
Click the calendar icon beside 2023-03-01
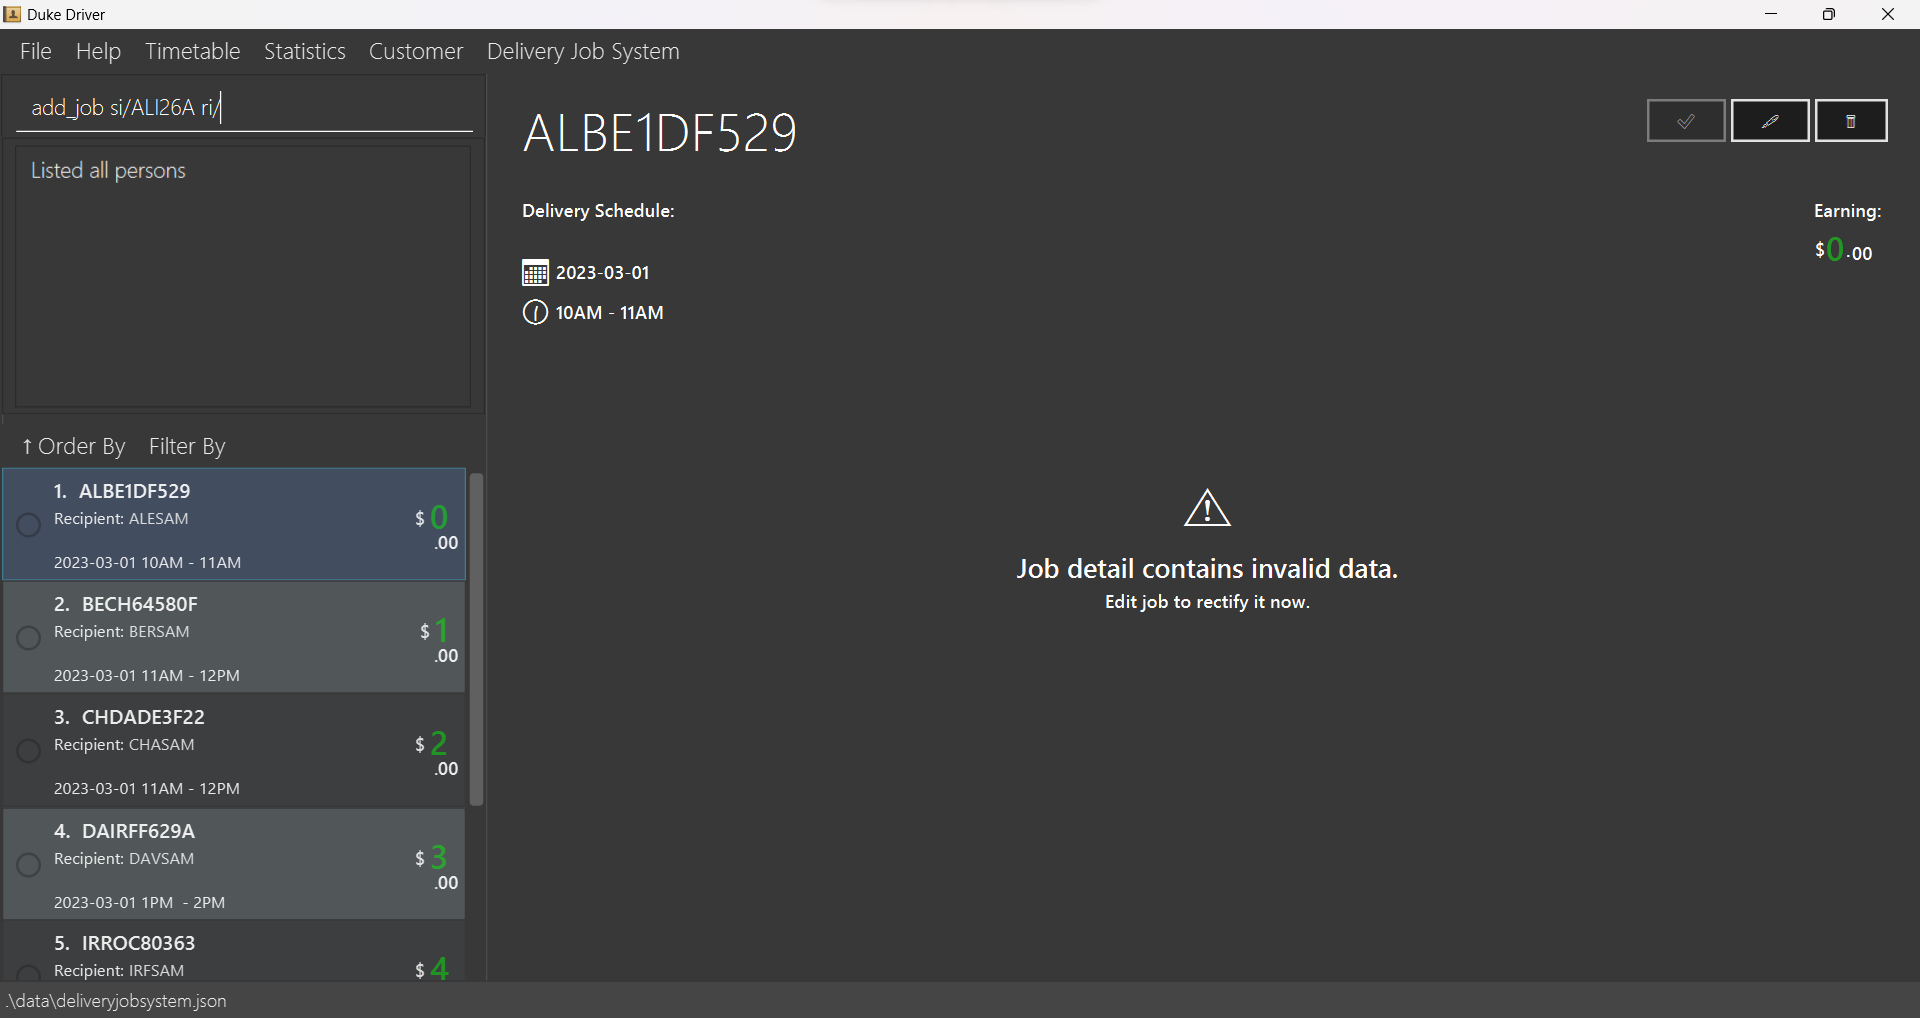coord(535,273)
